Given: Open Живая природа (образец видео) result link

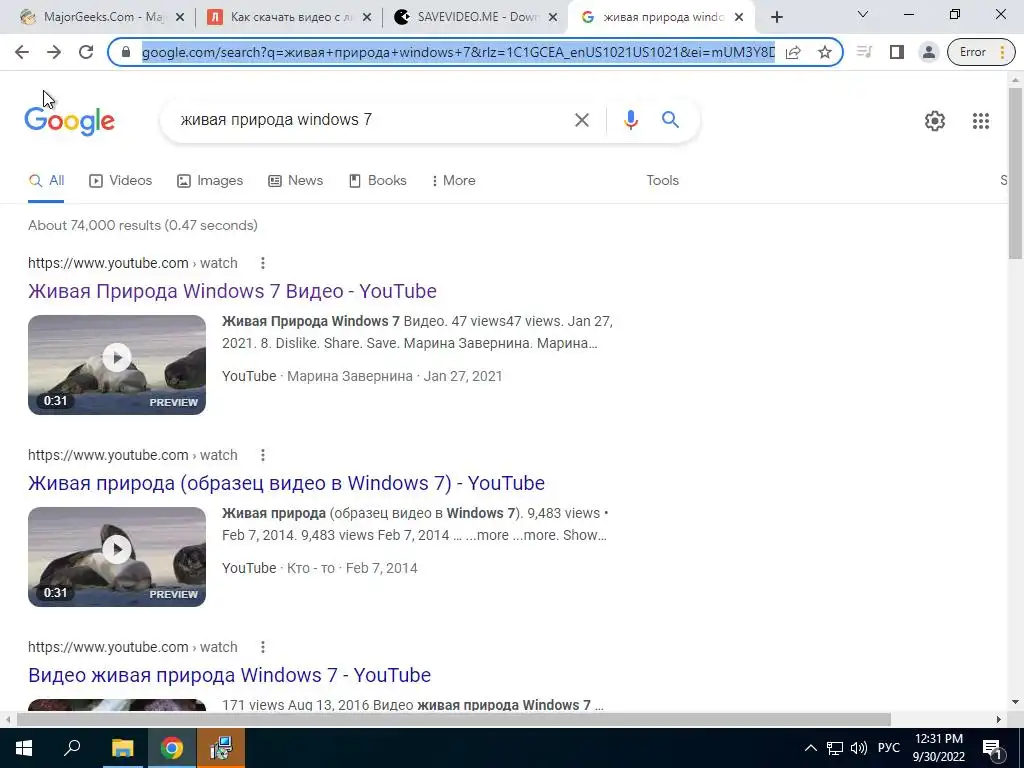Looking at the screenshot, I should (286, 483).
